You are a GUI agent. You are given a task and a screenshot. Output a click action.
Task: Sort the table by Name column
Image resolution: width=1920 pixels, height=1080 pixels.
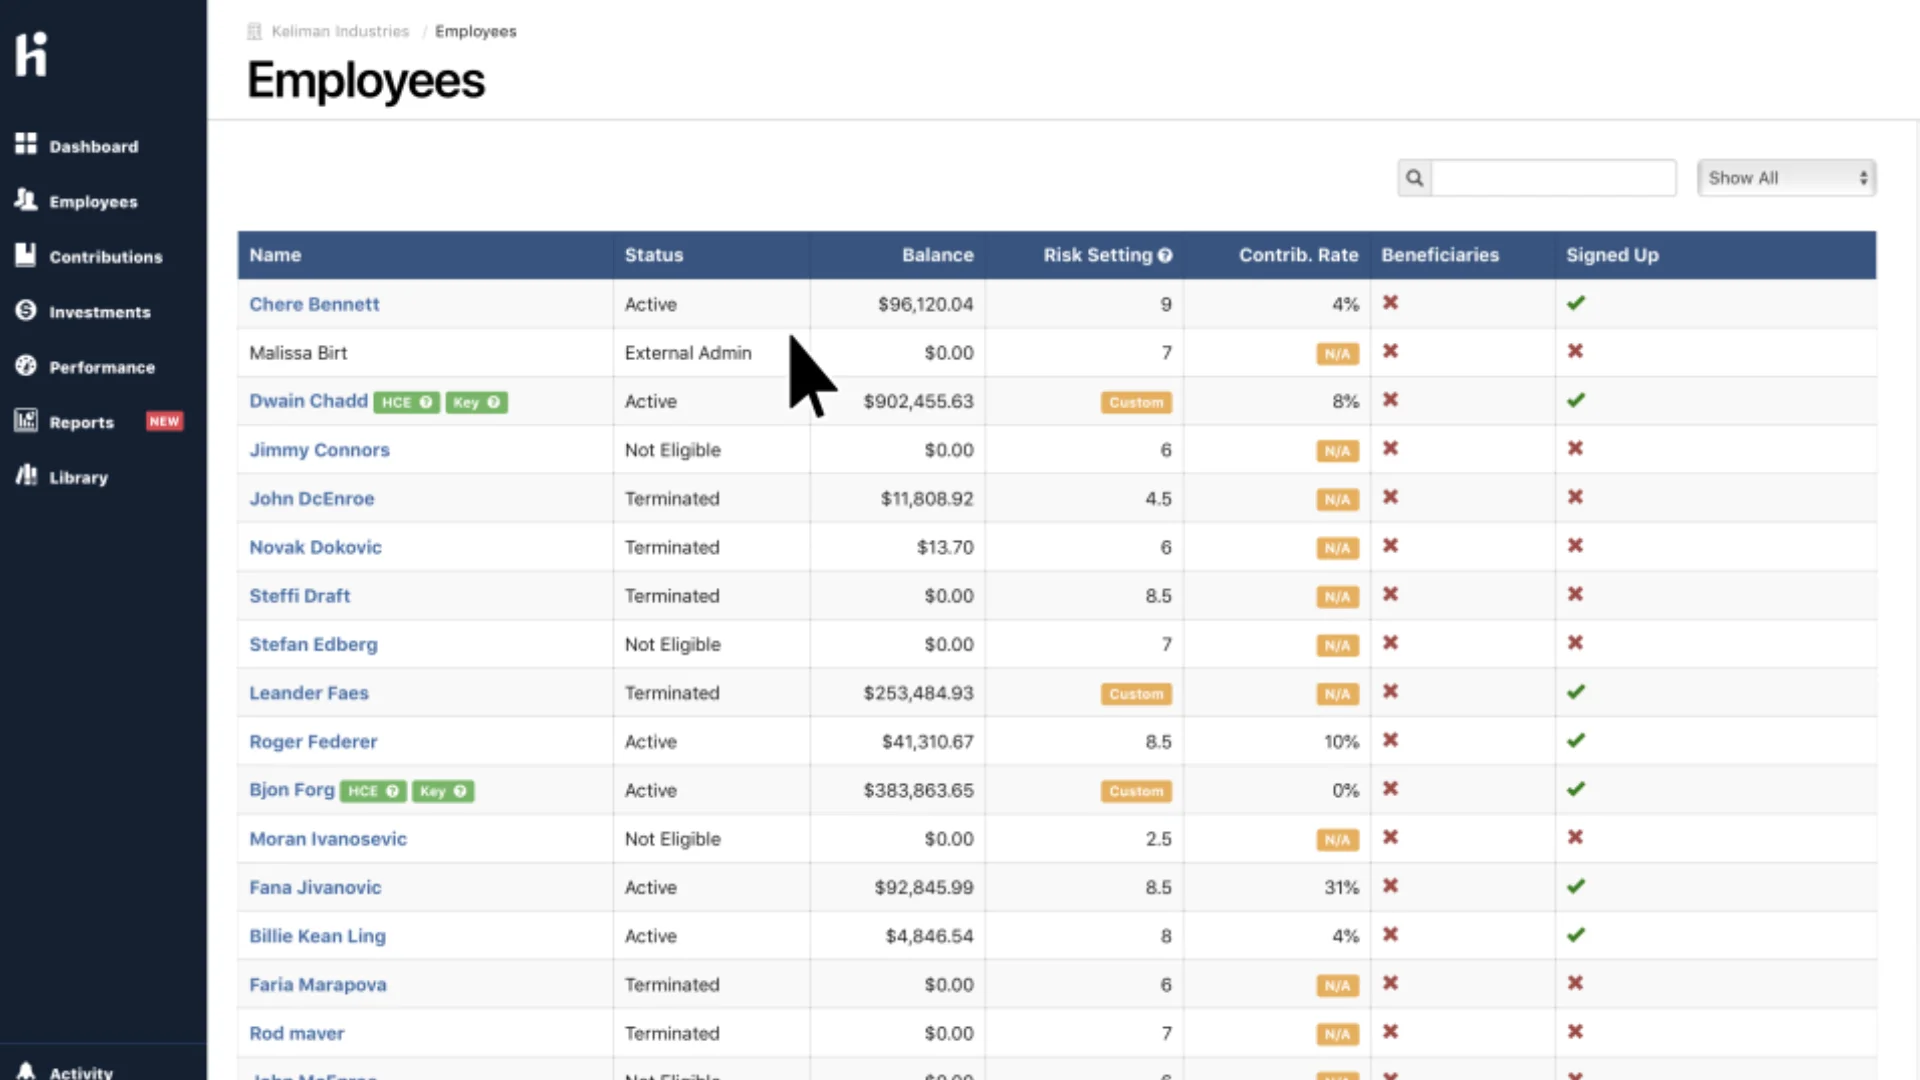[x=275, y=255]
